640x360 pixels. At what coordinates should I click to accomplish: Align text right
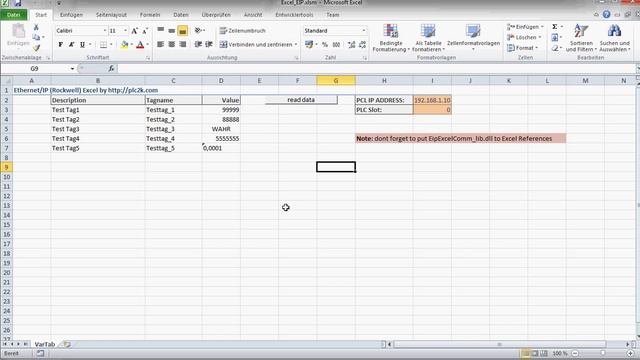click(183, 44)
